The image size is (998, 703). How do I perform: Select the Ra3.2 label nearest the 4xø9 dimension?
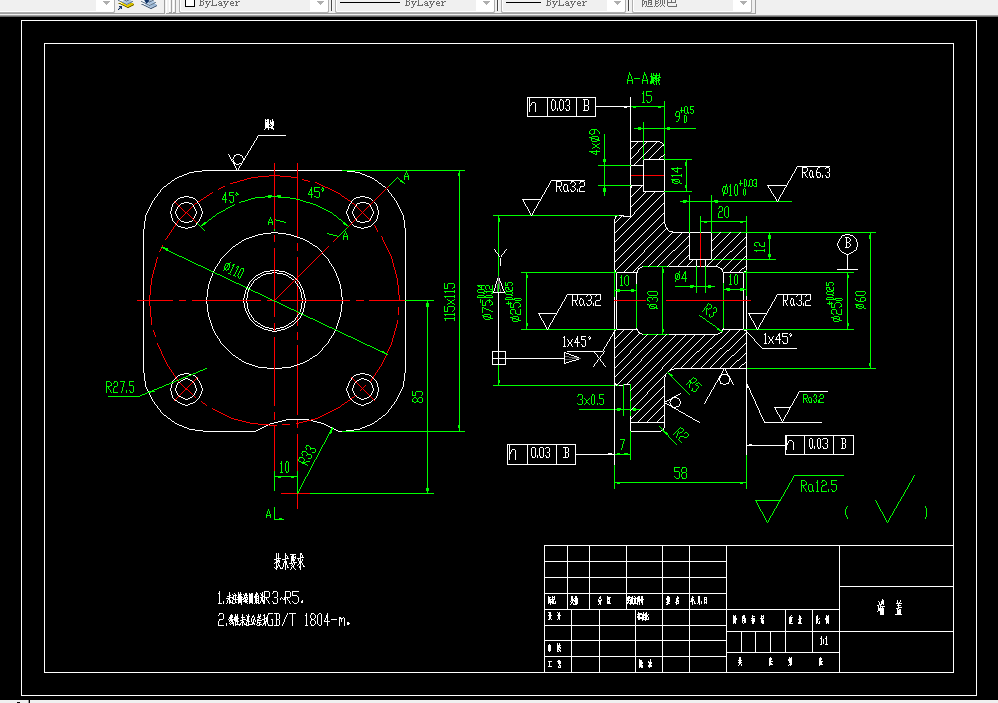(570, 187)
